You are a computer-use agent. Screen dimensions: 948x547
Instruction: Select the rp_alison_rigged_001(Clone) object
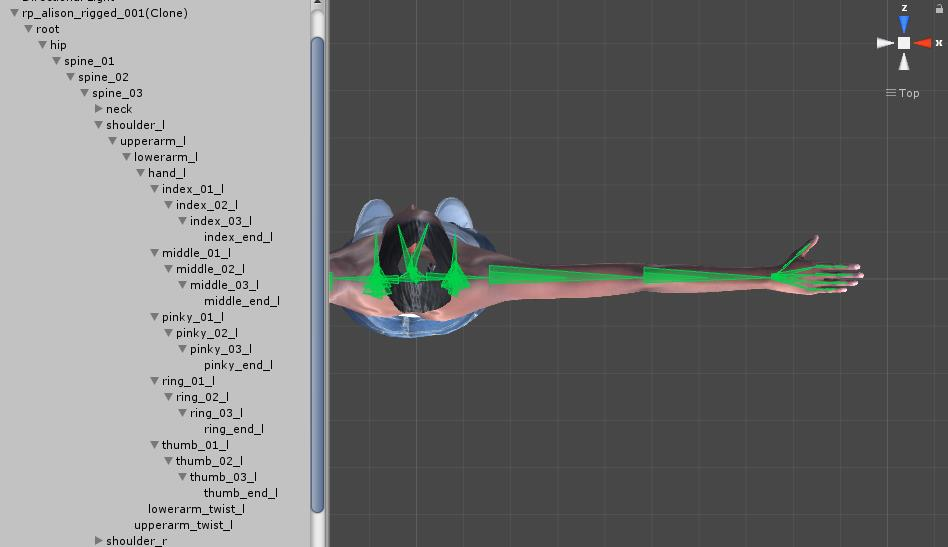pos(105,13)
